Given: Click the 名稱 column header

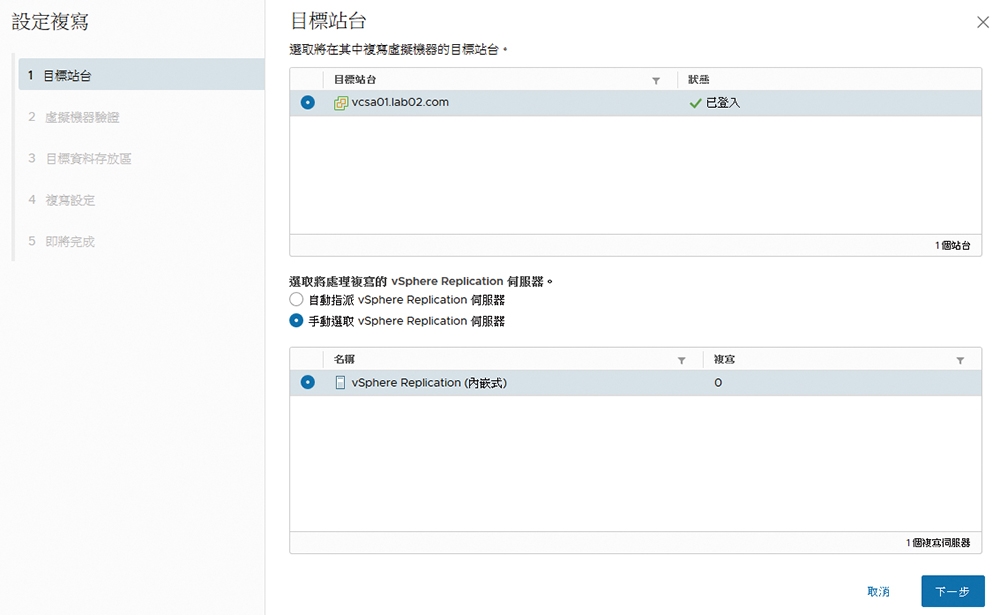Looking at the screenshot, I should [x=344, y=360].
